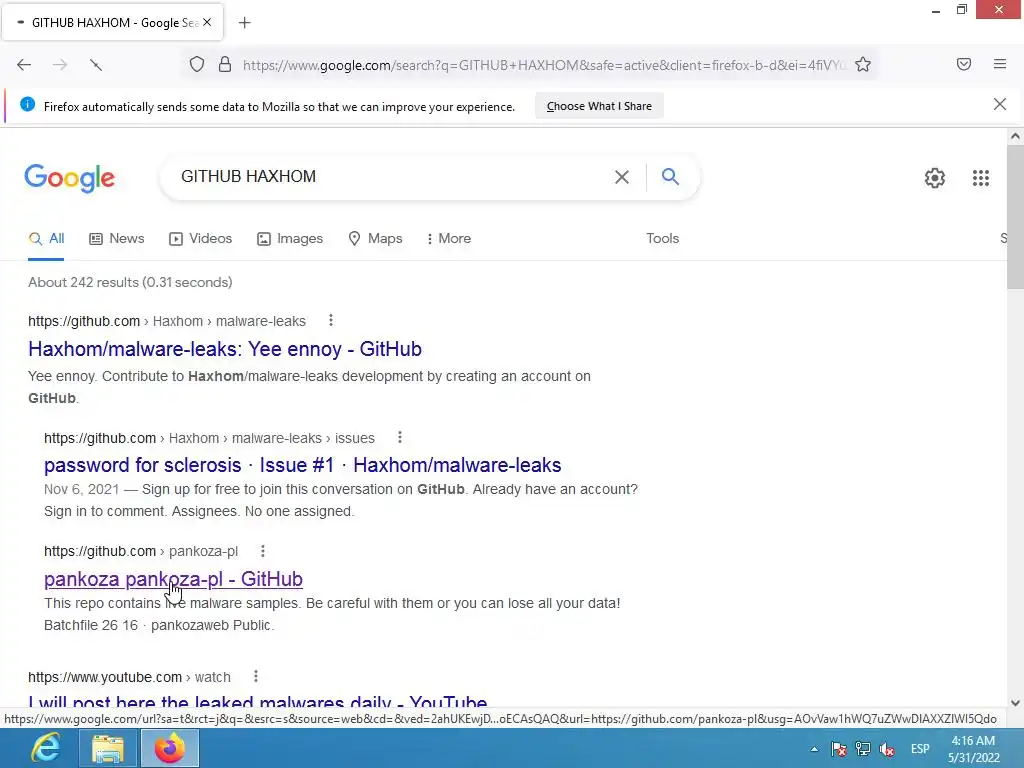Click the page scrollbar up arrow
The width and height of the screenshot is (1024, 768).
[1015, 136]
